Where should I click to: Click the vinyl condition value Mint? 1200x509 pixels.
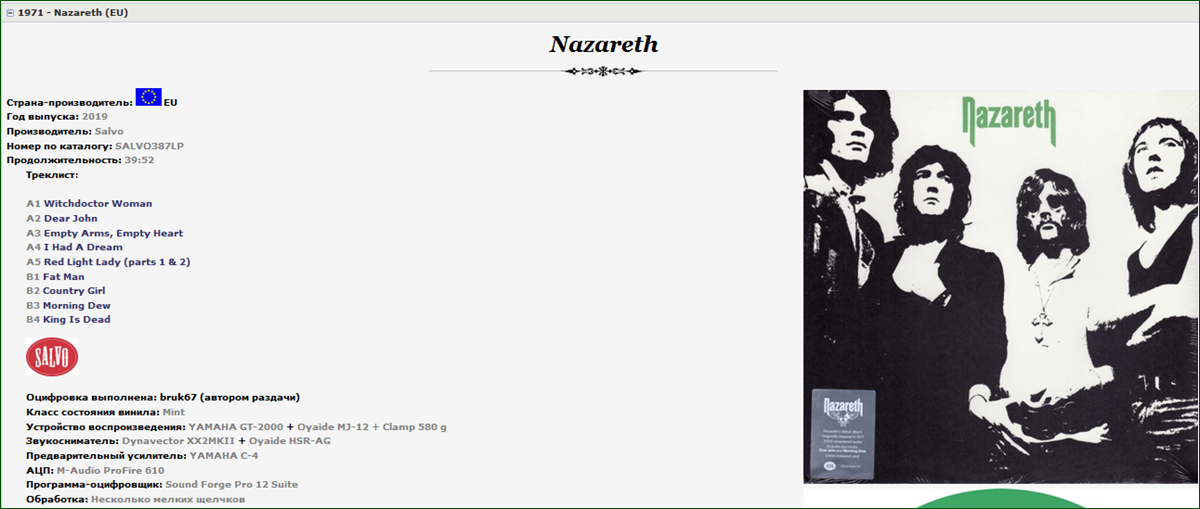(174, 412)
